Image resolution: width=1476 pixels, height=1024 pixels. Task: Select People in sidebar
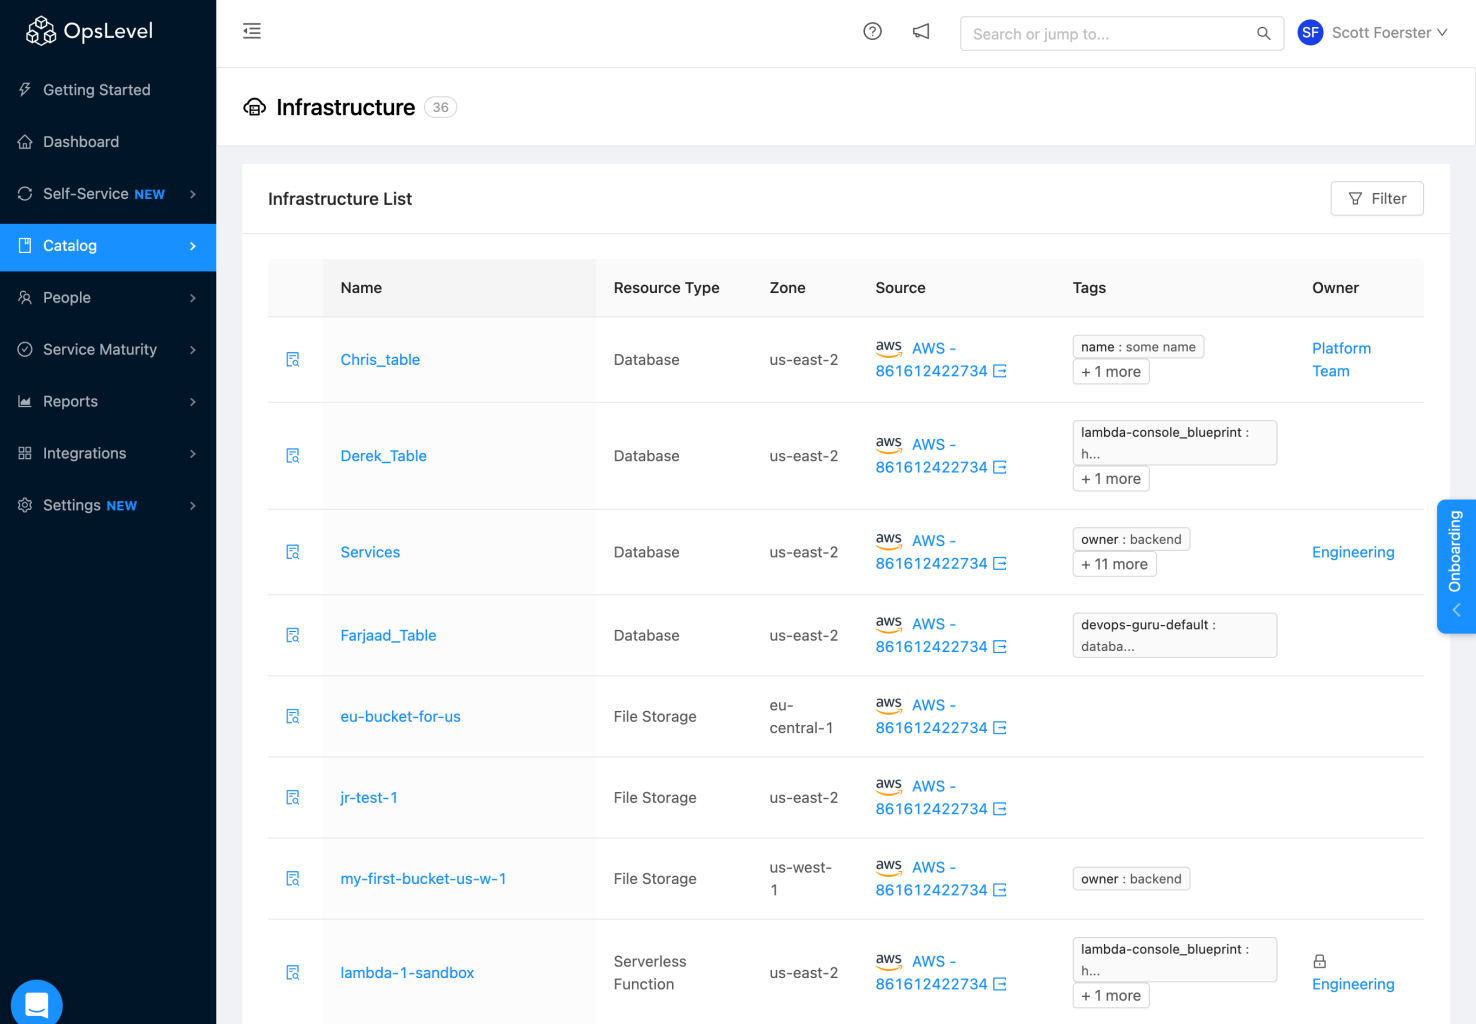[108, 298]
